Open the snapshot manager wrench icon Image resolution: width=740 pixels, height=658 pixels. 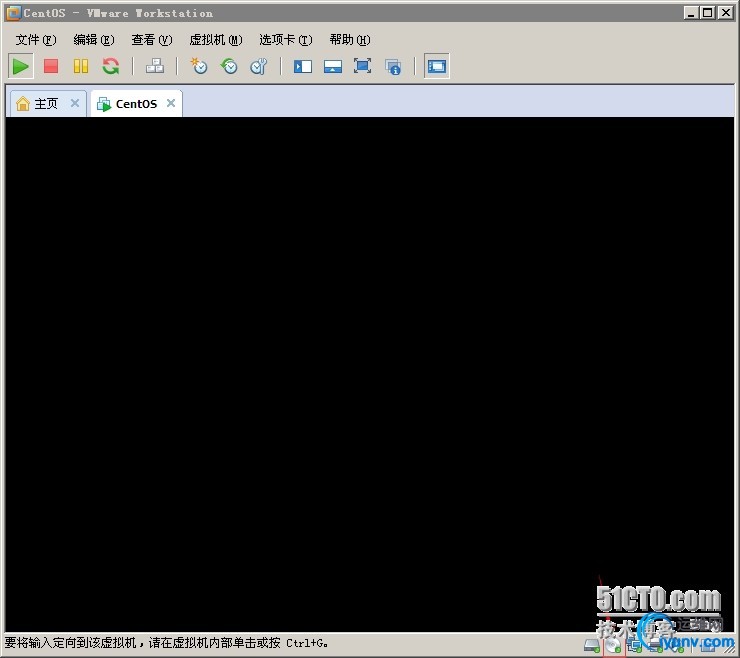(x=259, y=66)
